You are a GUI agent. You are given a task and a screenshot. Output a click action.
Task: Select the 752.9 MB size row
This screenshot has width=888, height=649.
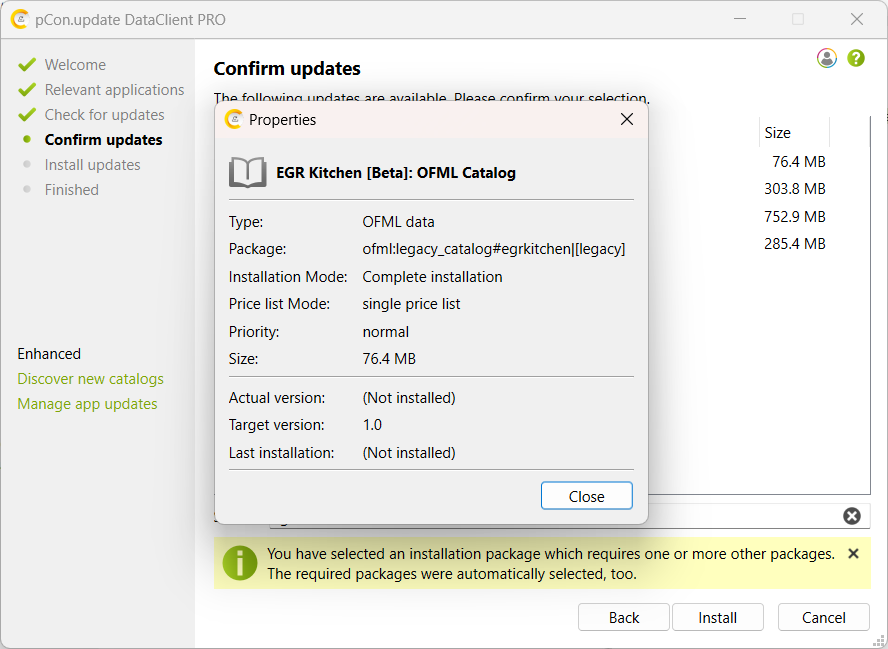[x=795, y=217]
